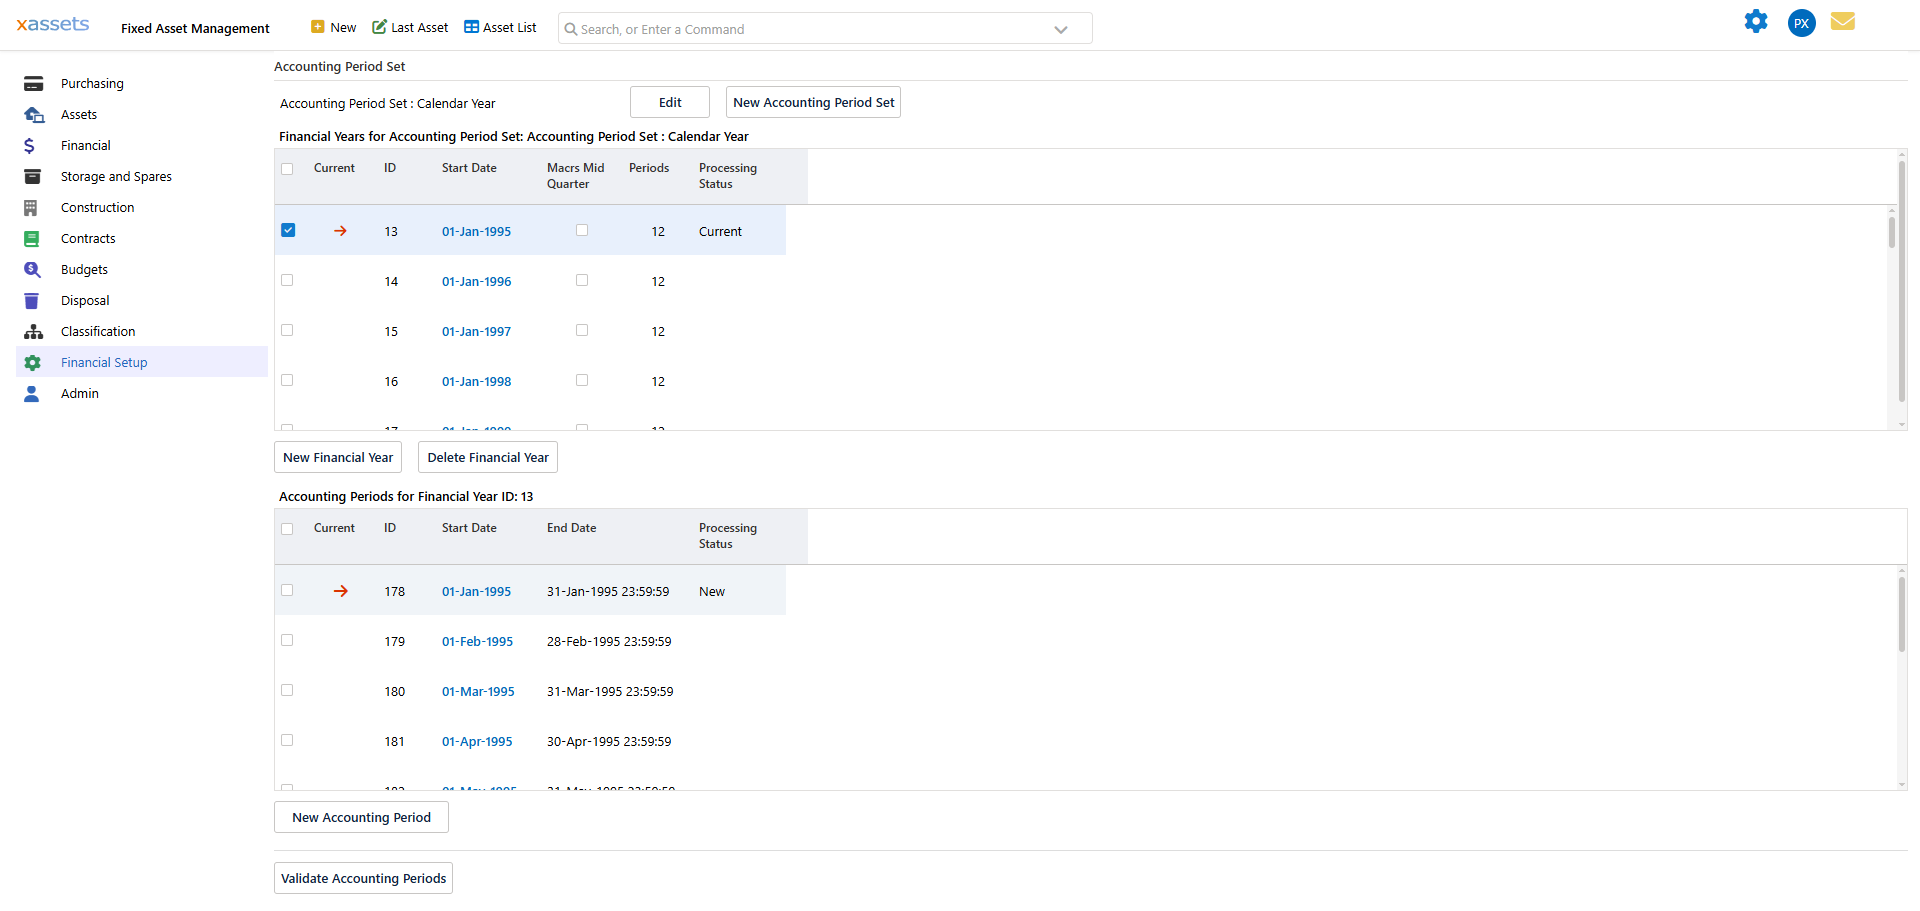Select the Storage and Spares icon
The height and width of the screenshot is (911, 1920).
(33, 176)
